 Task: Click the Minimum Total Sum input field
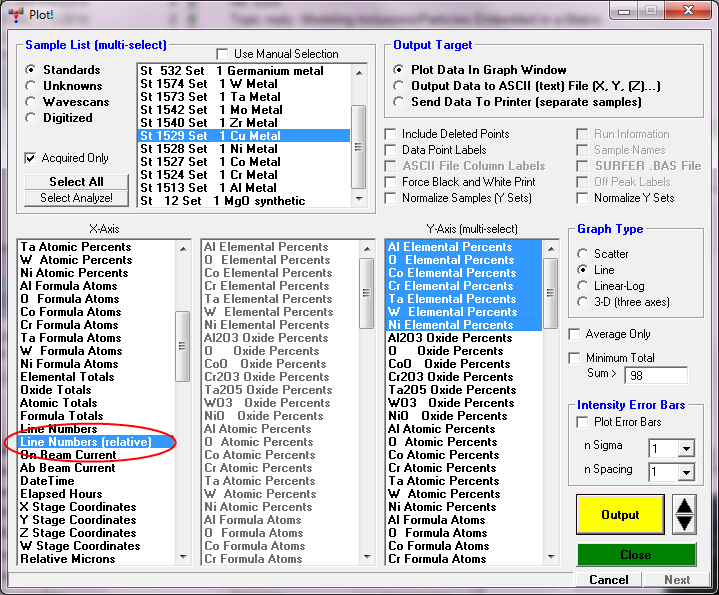click(x=655, y=376)
